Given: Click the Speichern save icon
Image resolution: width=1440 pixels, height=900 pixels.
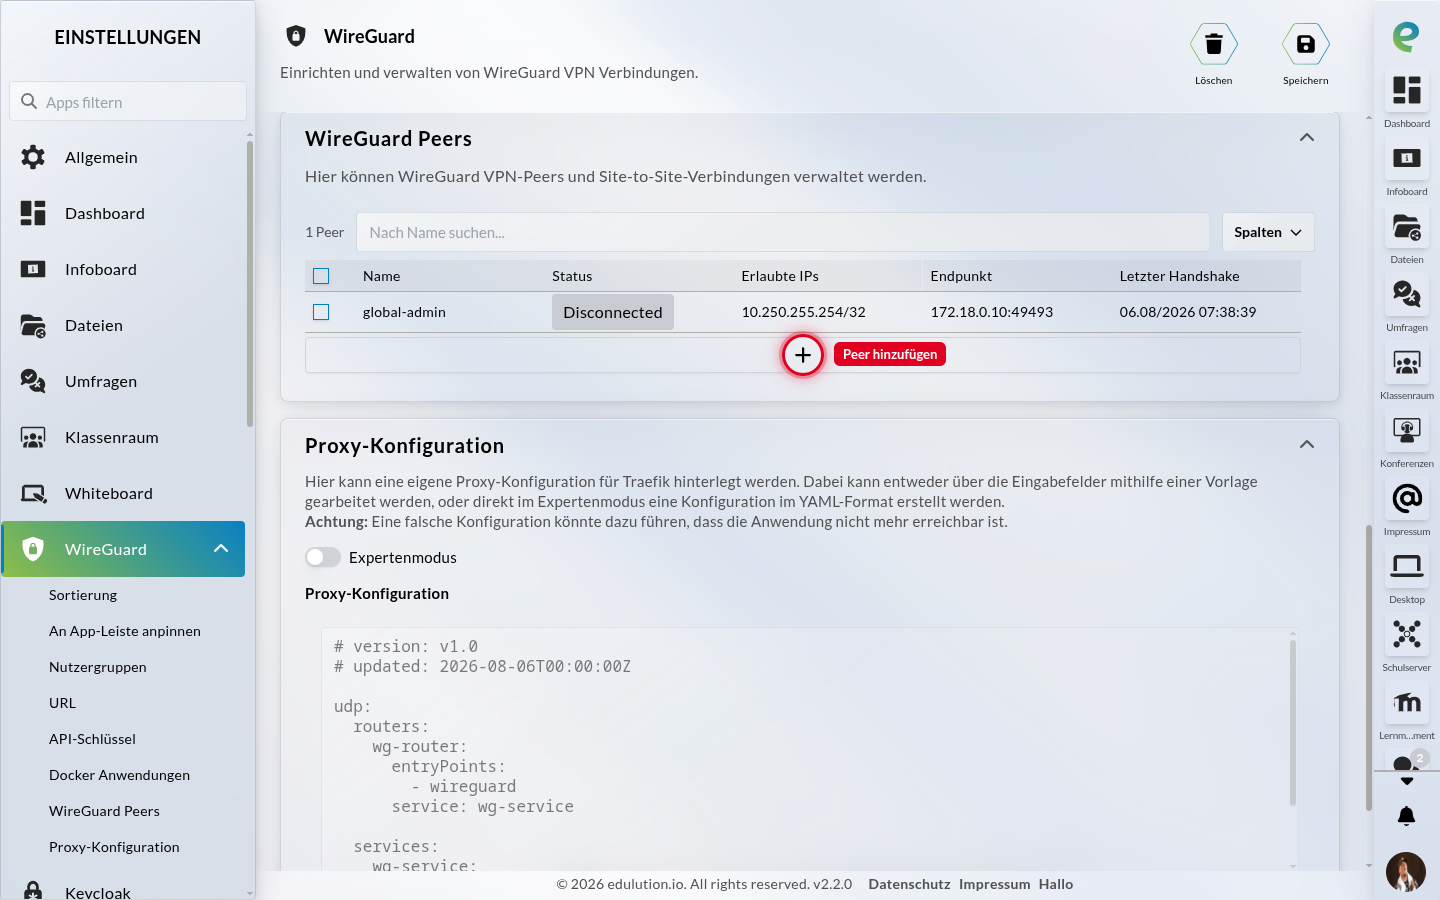Looking at the screenshot, I should point(1305,44).
